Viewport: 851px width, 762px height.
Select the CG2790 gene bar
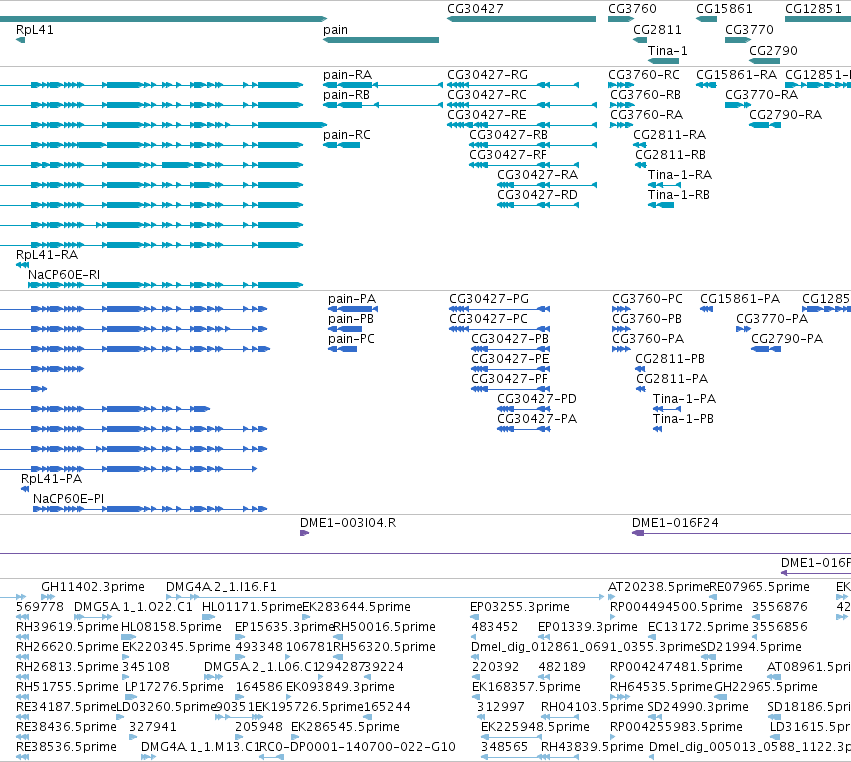[x=765, y=60]
